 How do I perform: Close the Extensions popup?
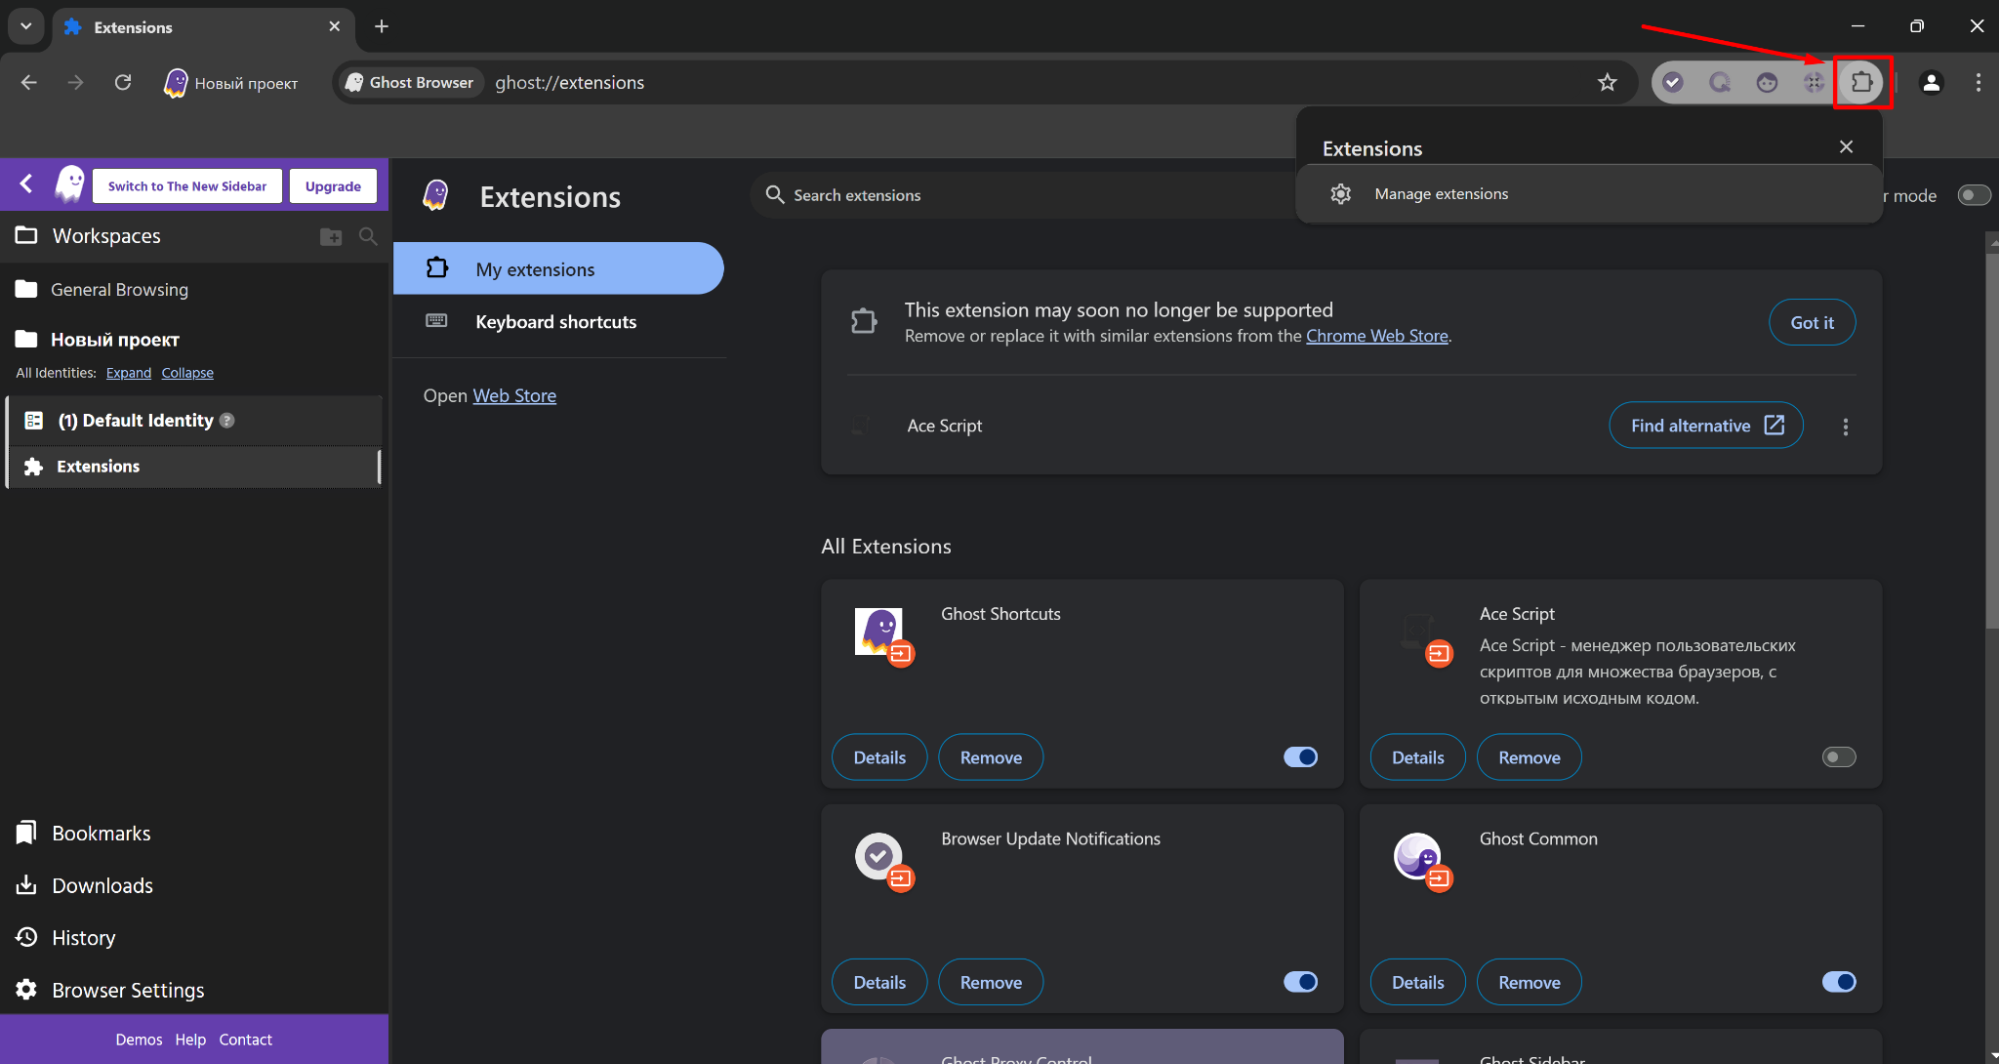[x=1846, y=147]
